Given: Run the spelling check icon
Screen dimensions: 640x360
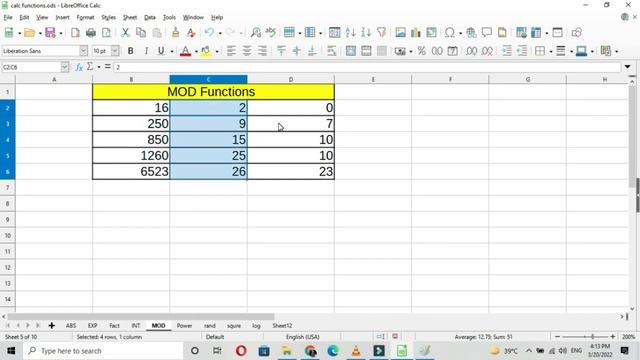Looking at the screenshot, I should tap(271, 33).
